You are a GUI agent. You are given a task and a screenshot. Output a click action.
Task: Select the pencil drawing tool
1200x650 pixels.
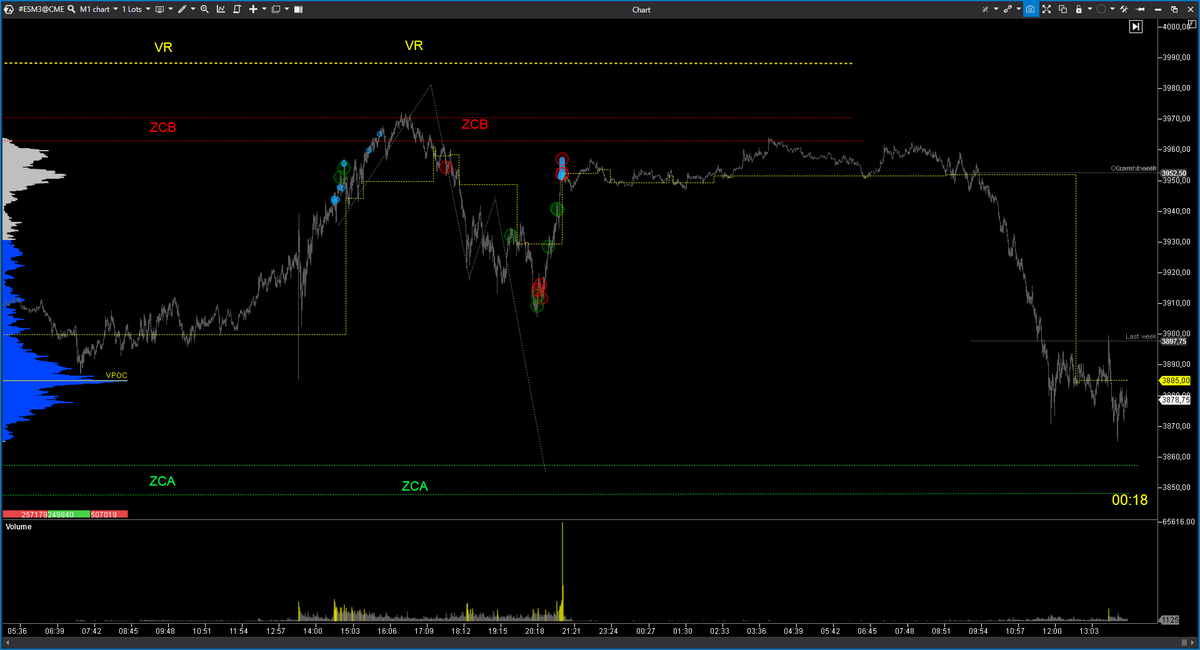182,9
